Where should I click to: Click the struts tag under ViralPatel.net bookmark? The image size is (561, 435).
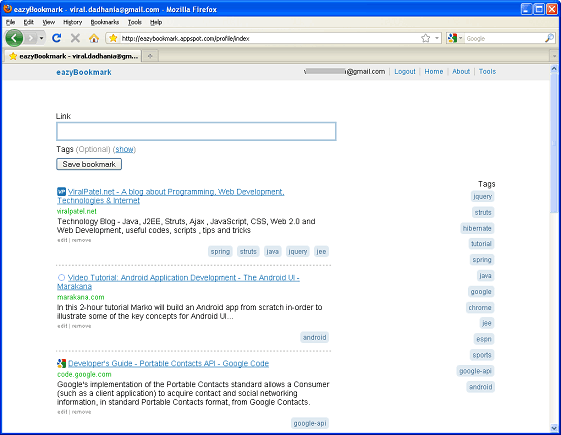(248, 251)
